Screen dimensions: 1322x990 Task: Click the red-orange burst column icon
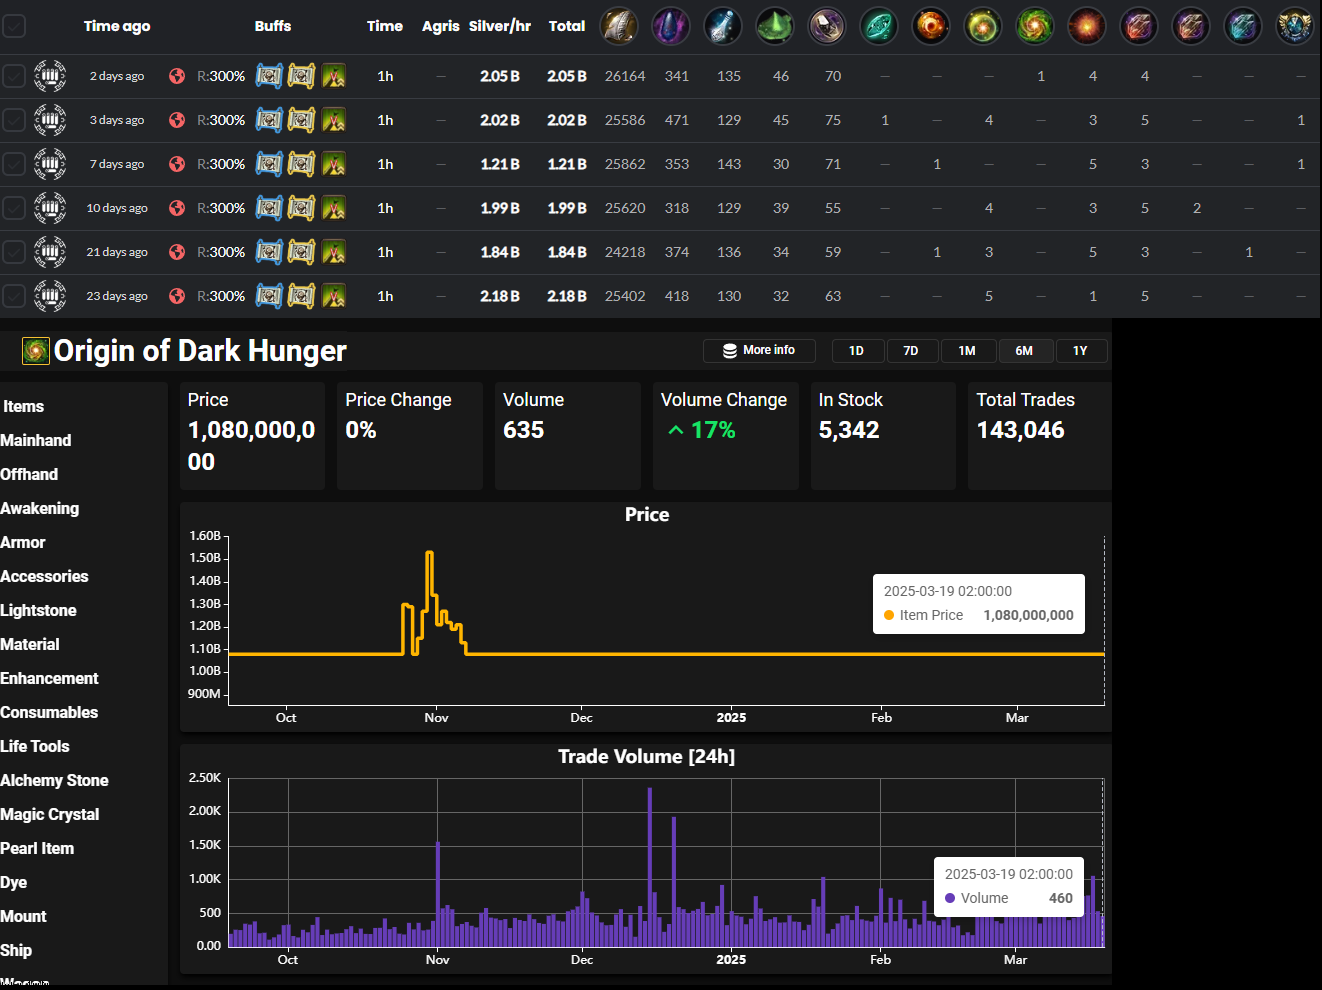point(1087,26)
